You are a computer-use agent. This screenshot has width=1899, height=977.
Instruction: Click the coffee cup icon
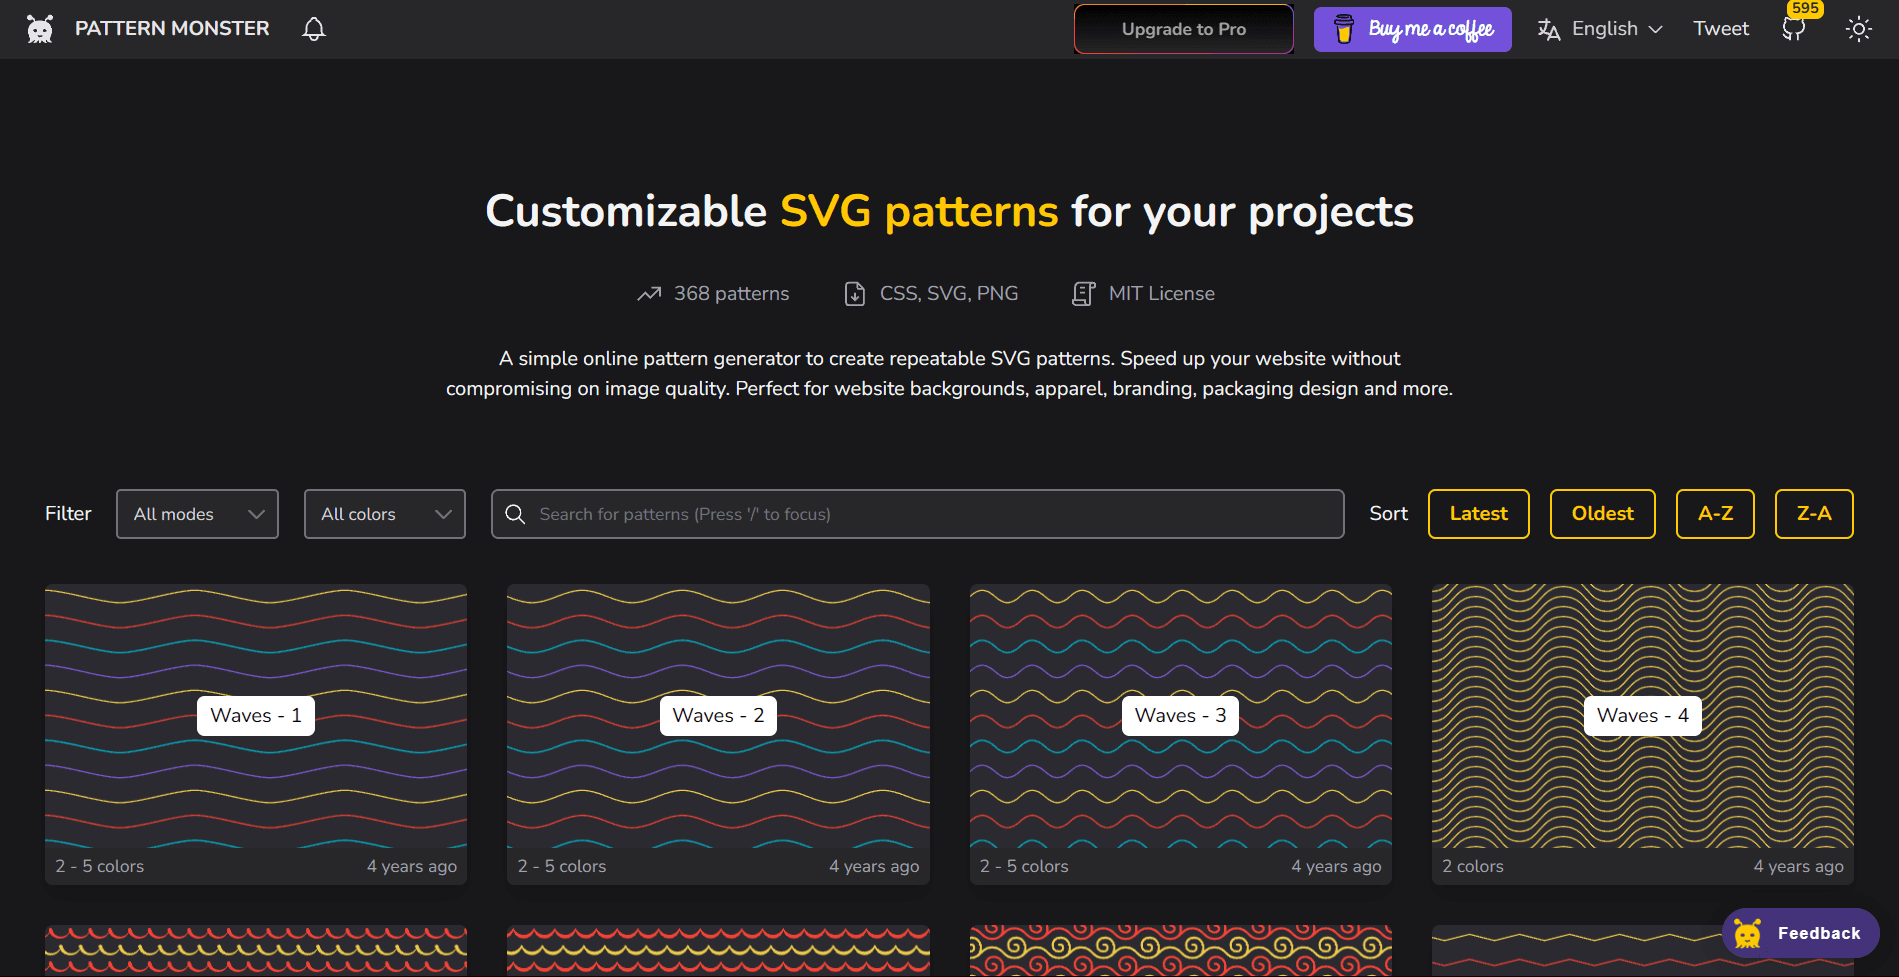pyautogui.click(x=1342, y=29)
